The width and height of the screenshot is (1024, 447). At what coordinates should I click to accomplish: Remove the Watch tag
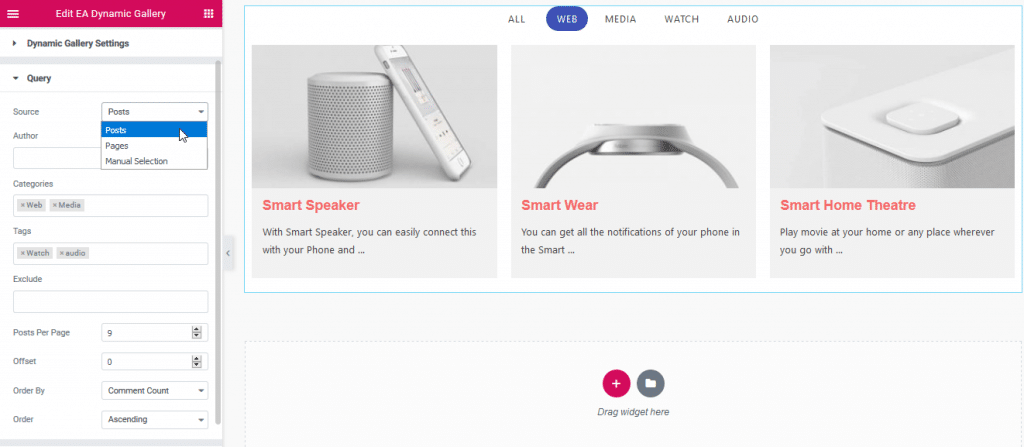click(x=22, y=253)
